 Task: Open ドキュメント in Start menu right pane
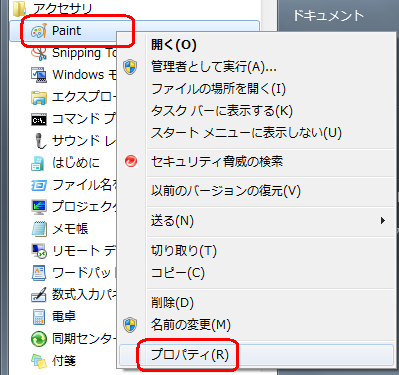click(x=328, y=16)
